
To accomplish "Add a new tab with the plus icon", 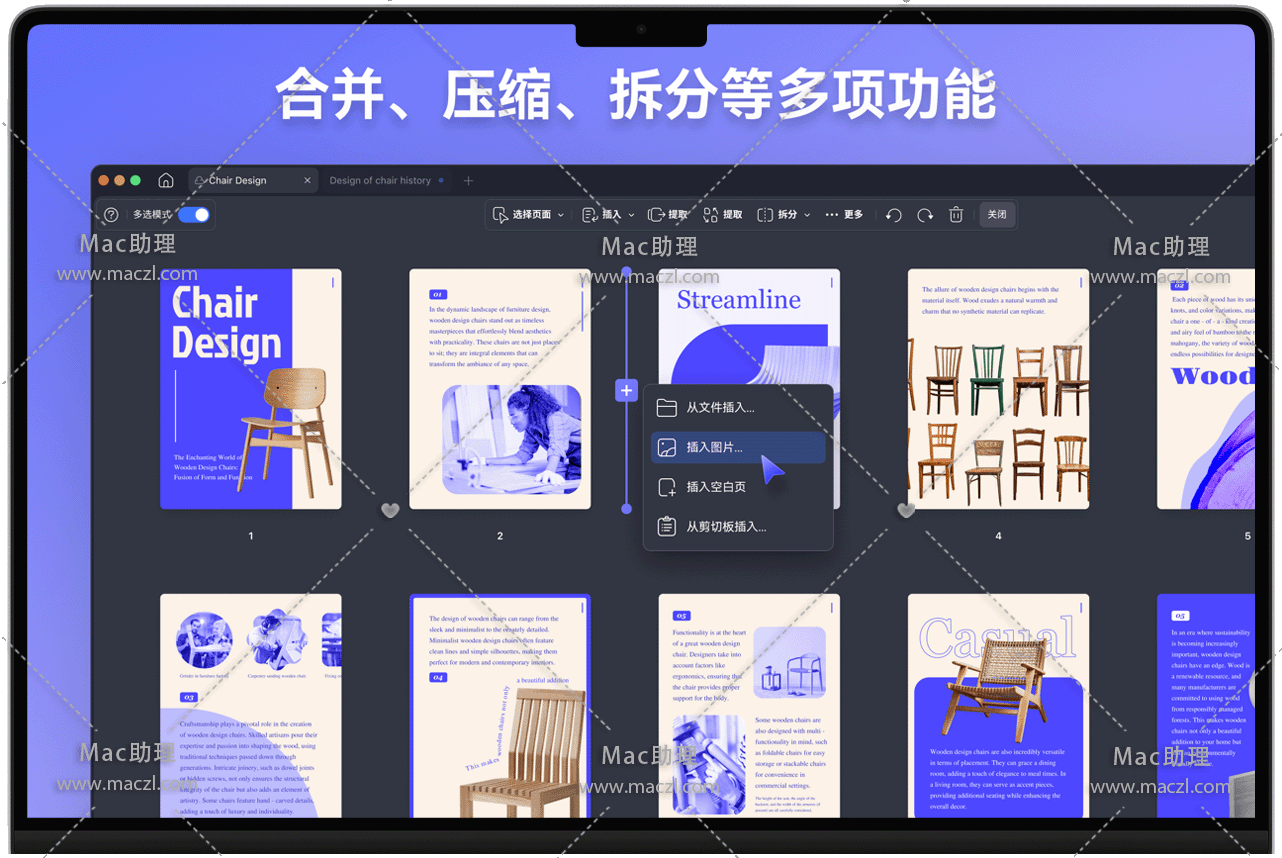I will point(468,181).
